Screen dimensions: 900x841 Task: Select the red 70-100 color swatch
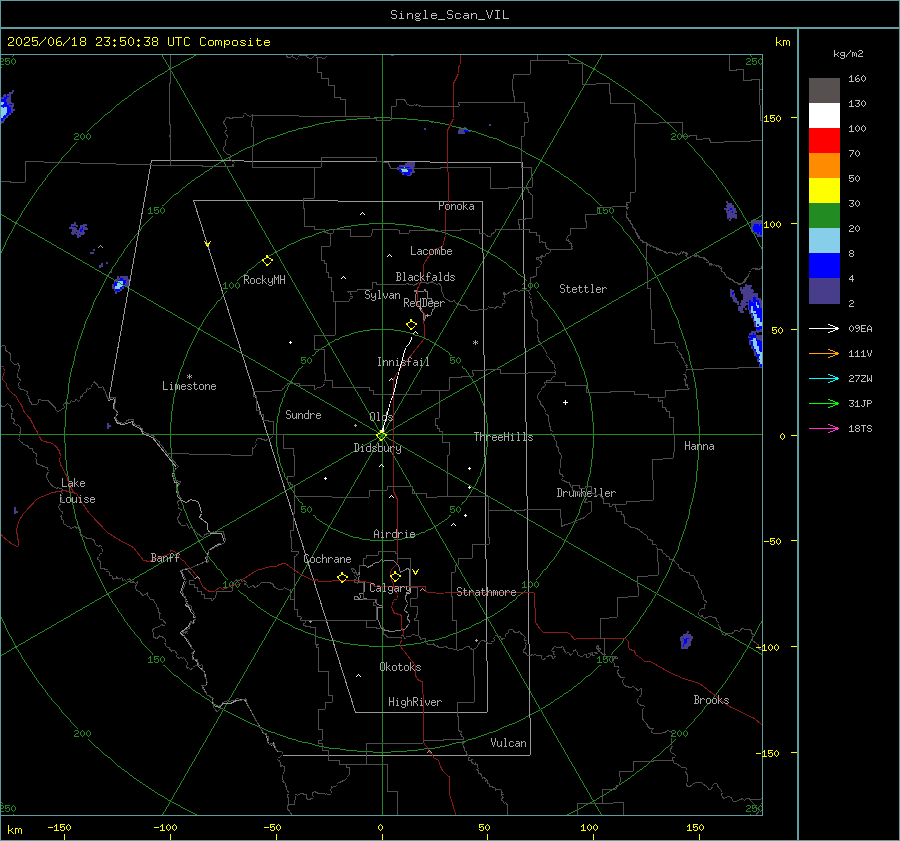point(824,141)
